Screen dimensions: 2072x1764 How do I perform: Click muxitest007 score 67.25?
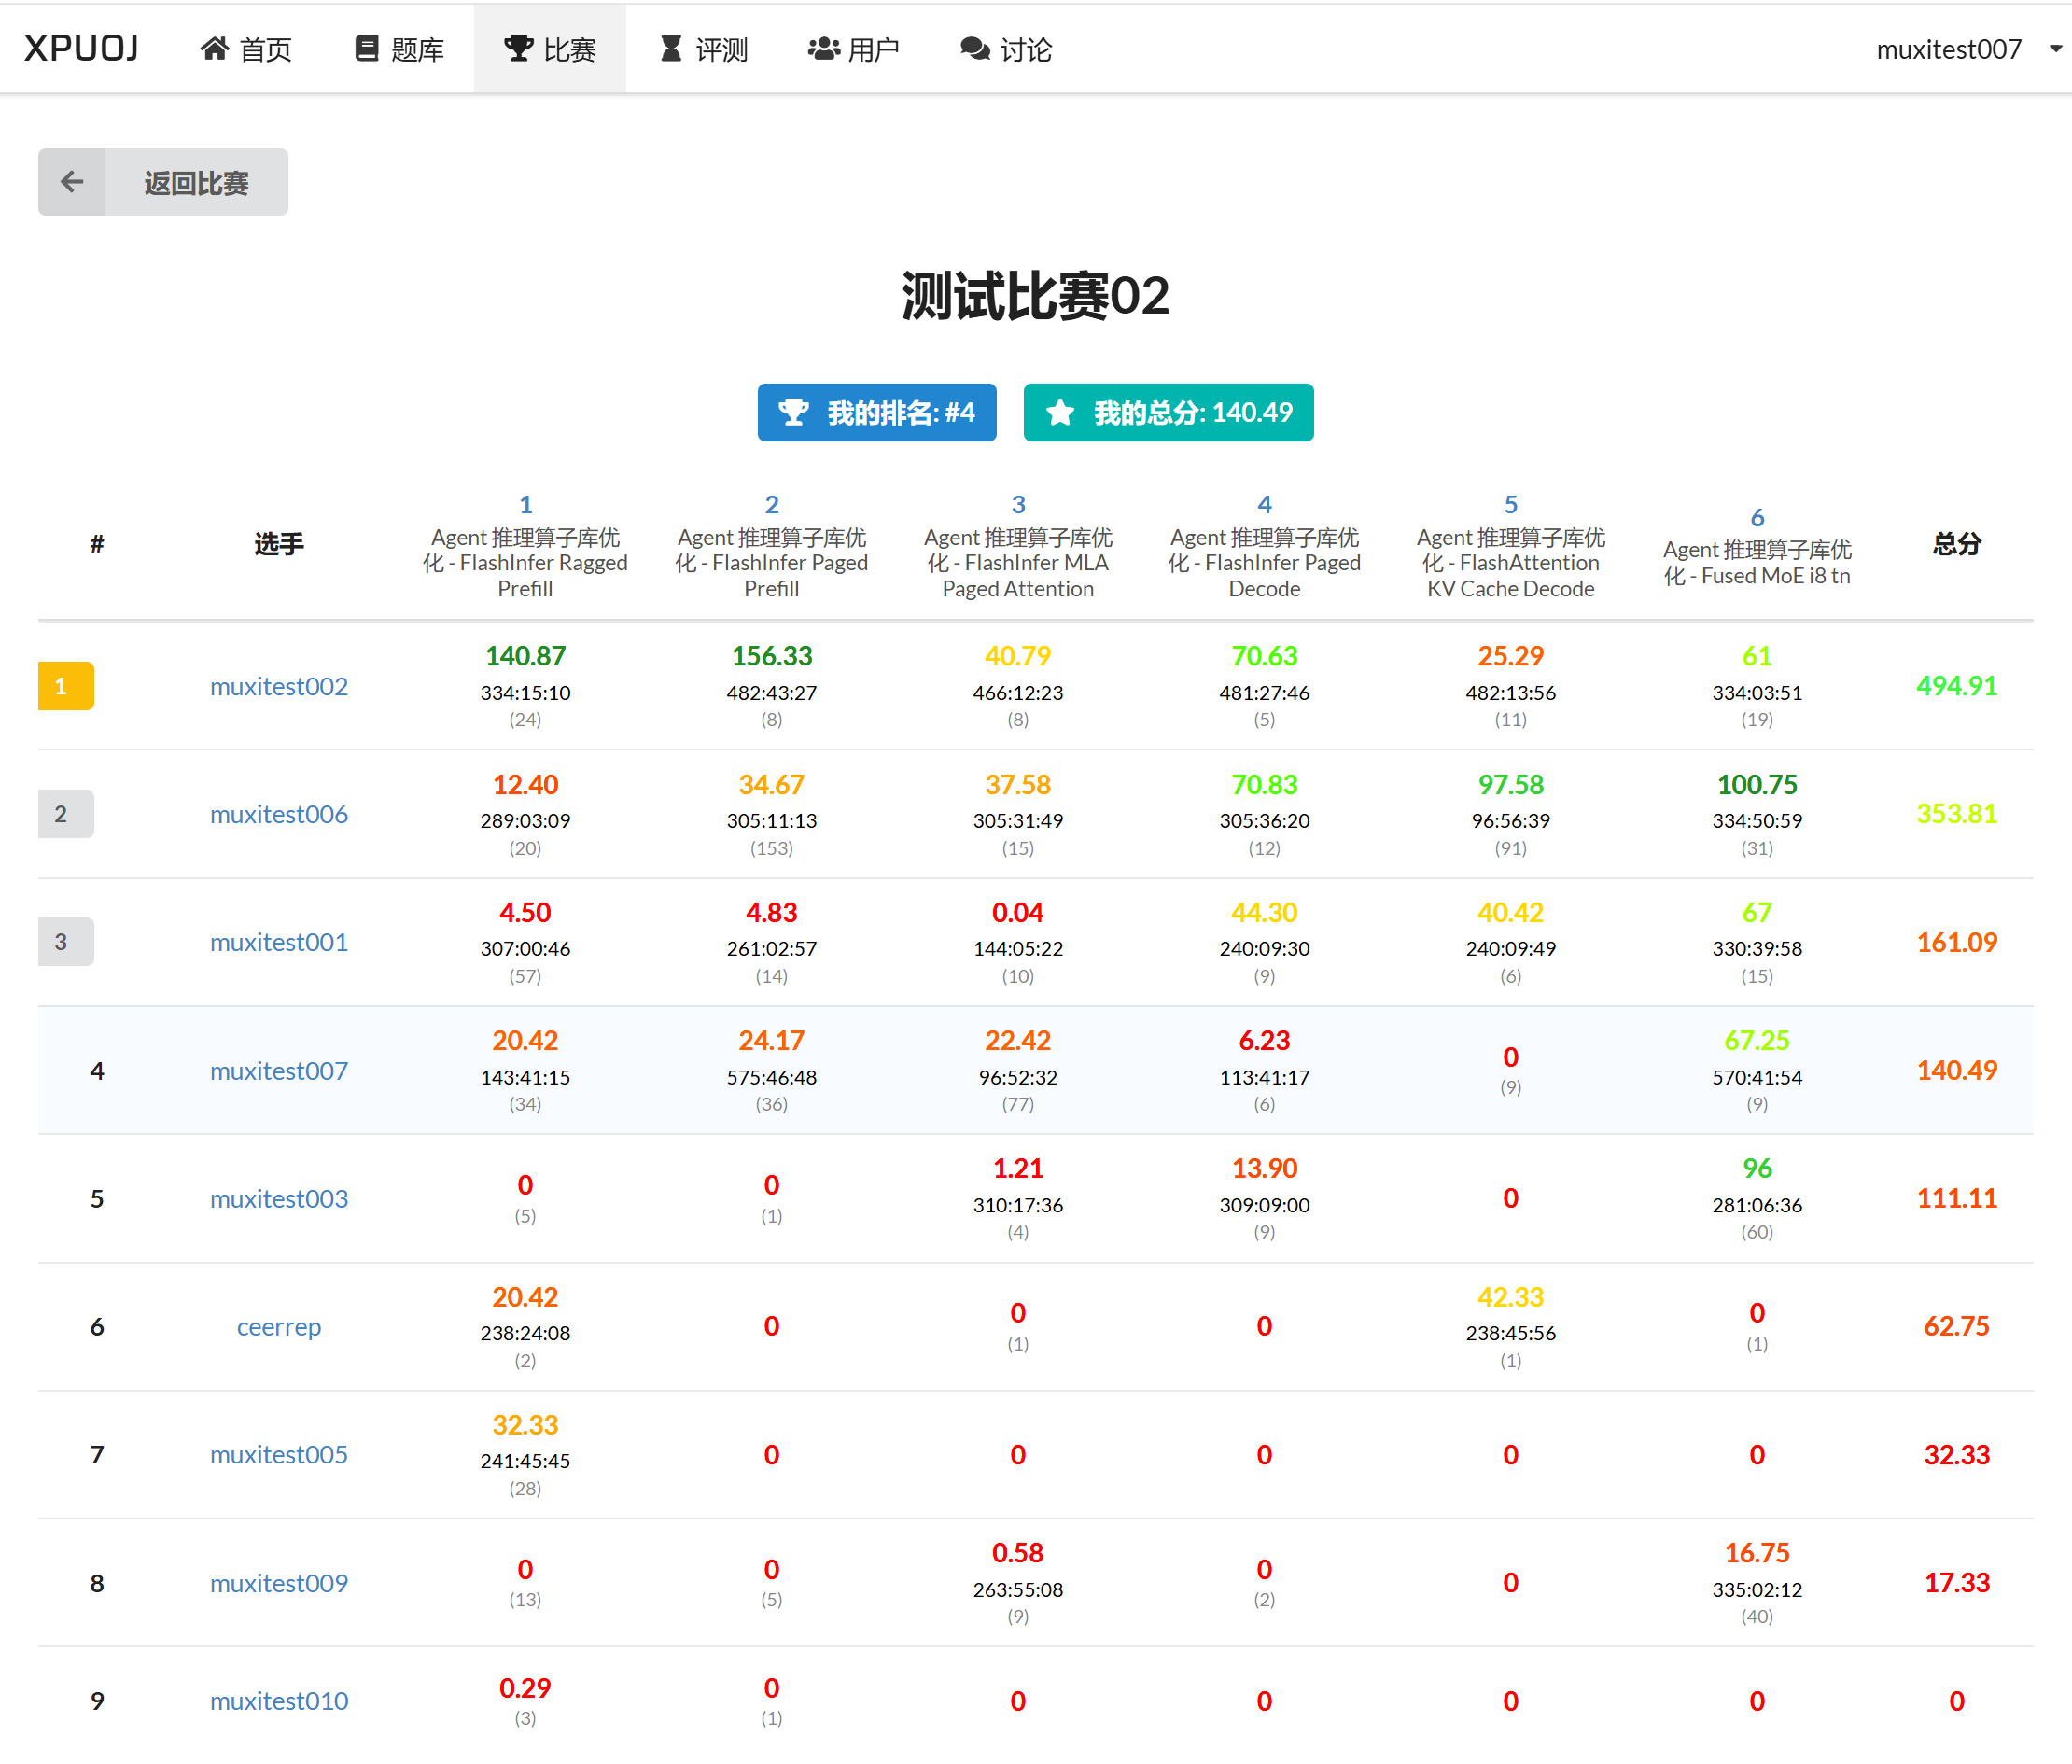1757,1041
